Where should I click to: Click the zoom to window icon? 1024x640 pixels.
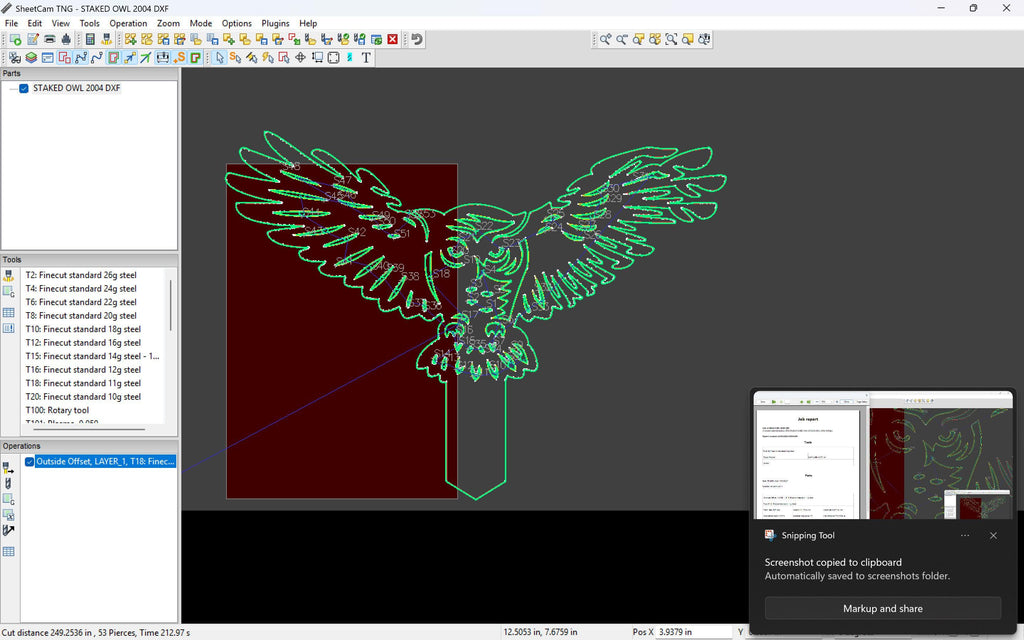(x=671, y=39)
